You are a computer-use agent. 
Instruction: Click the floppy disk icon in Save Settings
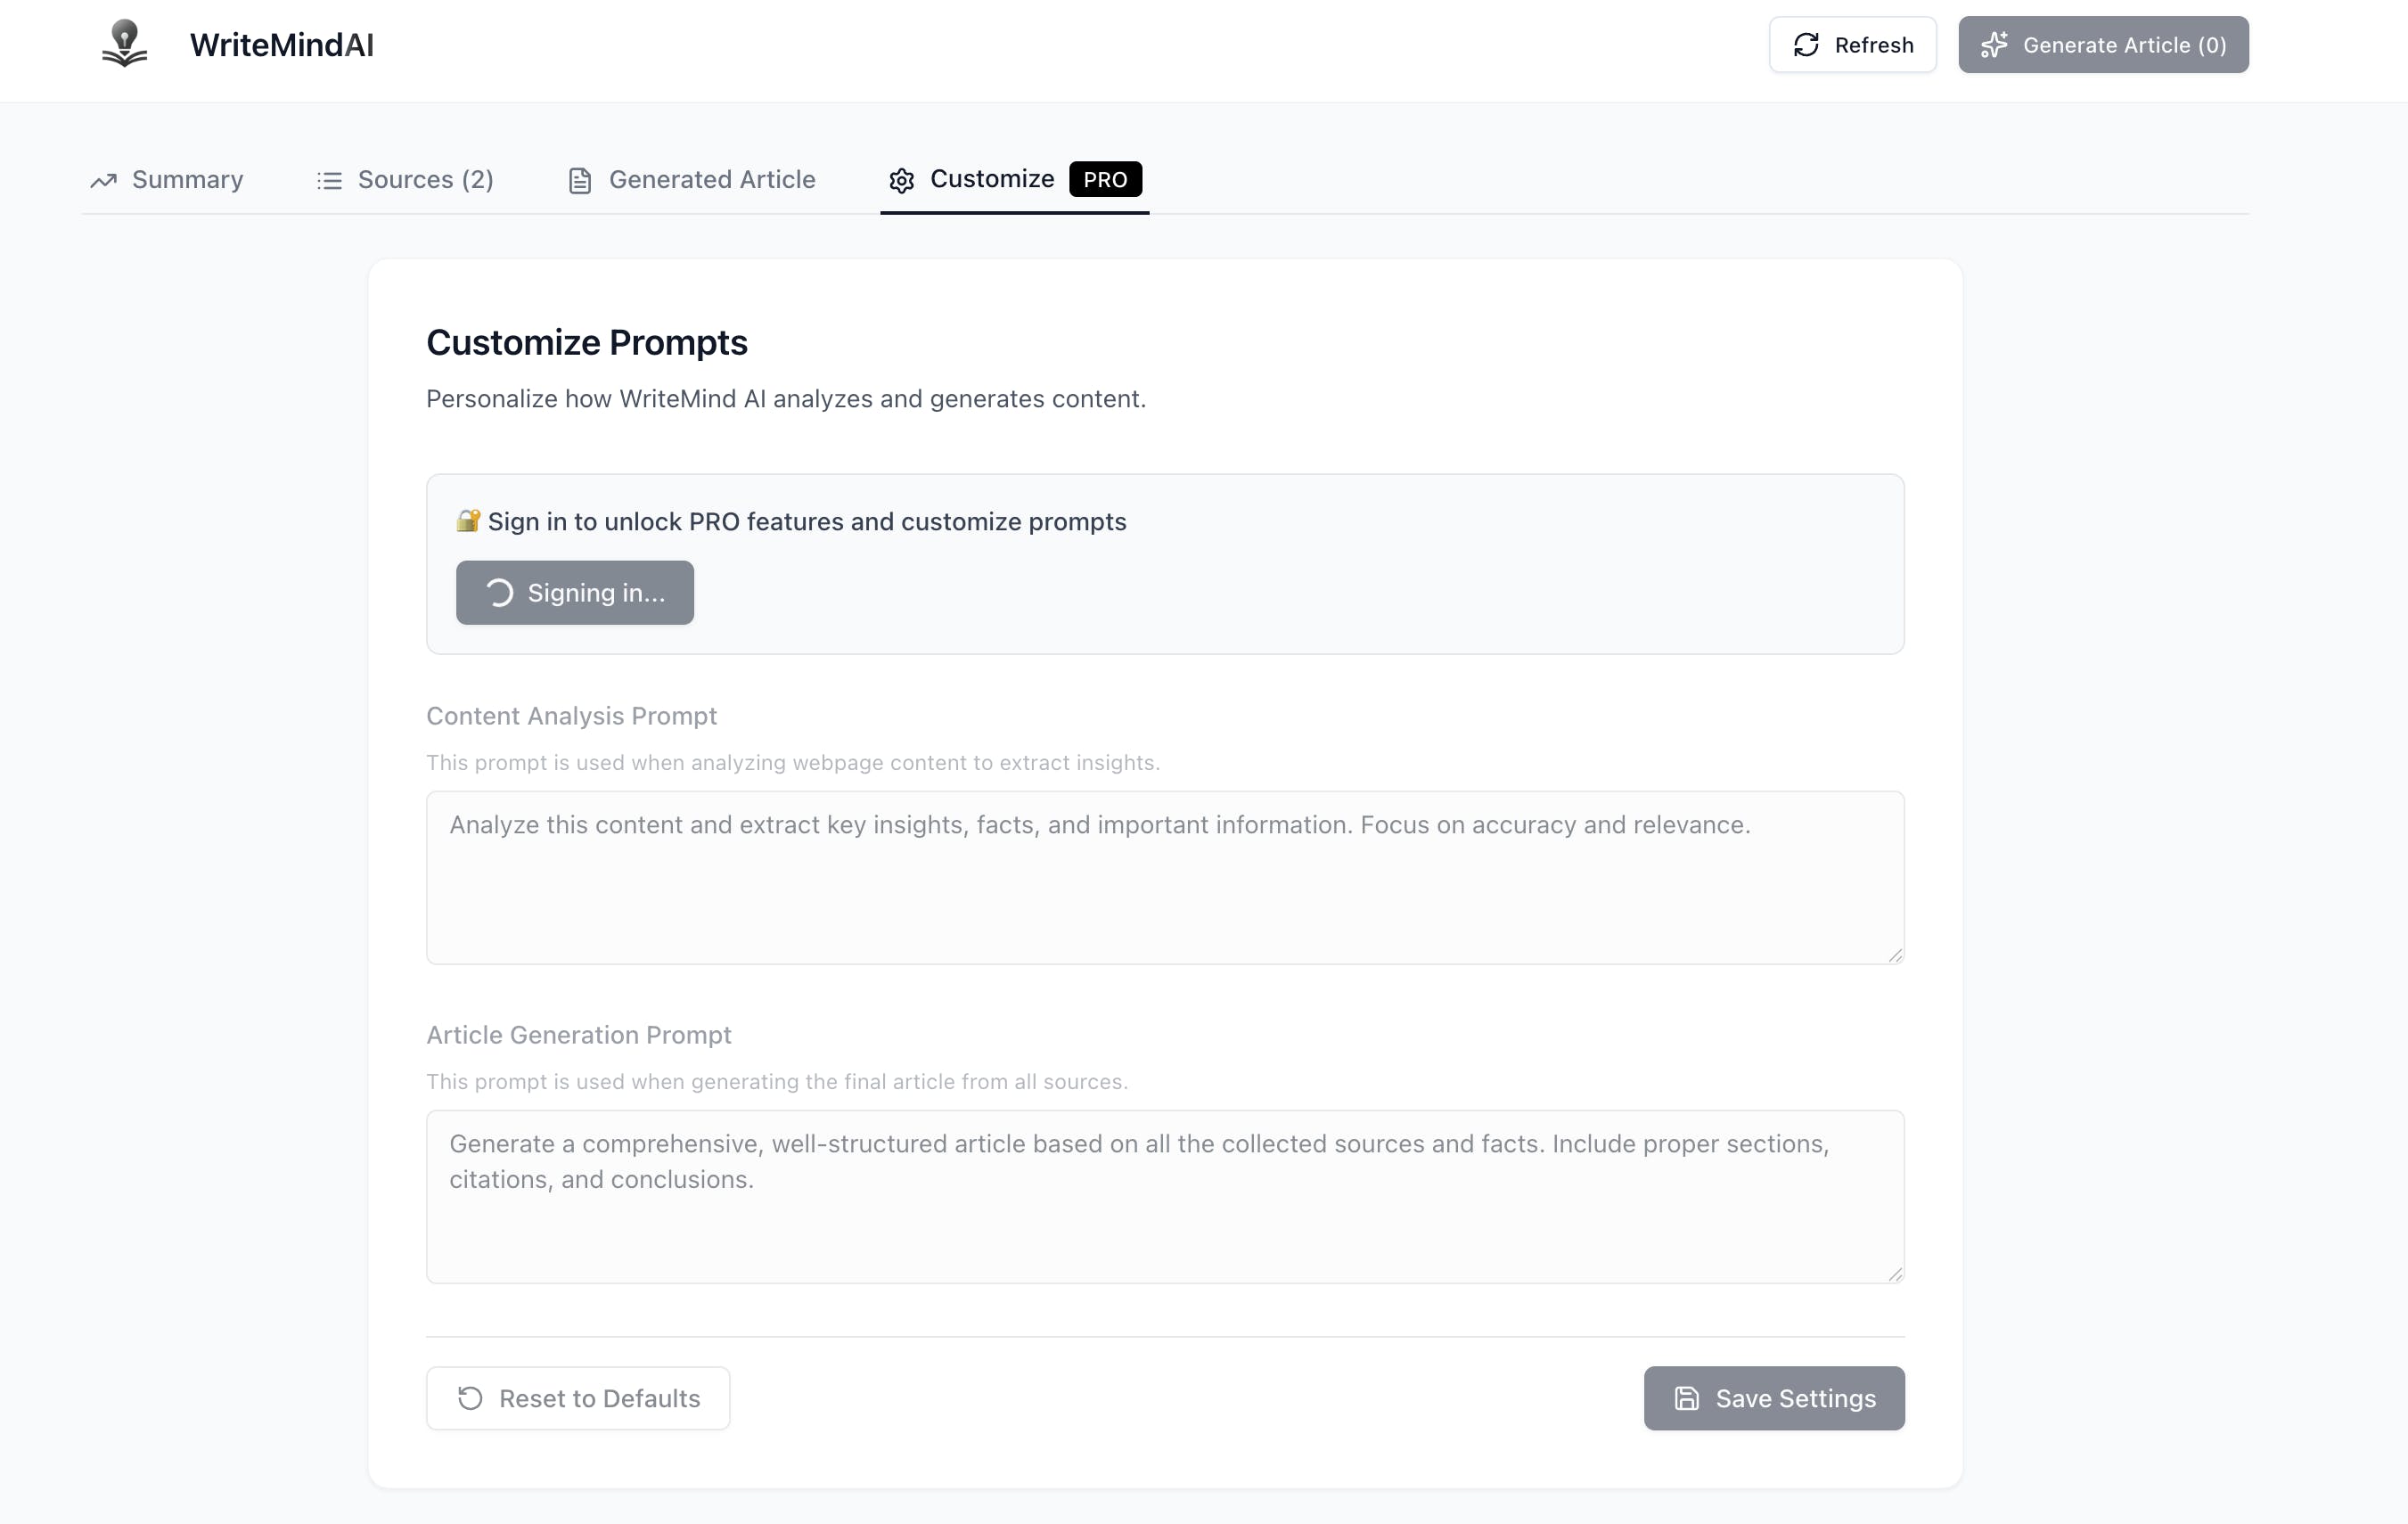(1686, 1398)
